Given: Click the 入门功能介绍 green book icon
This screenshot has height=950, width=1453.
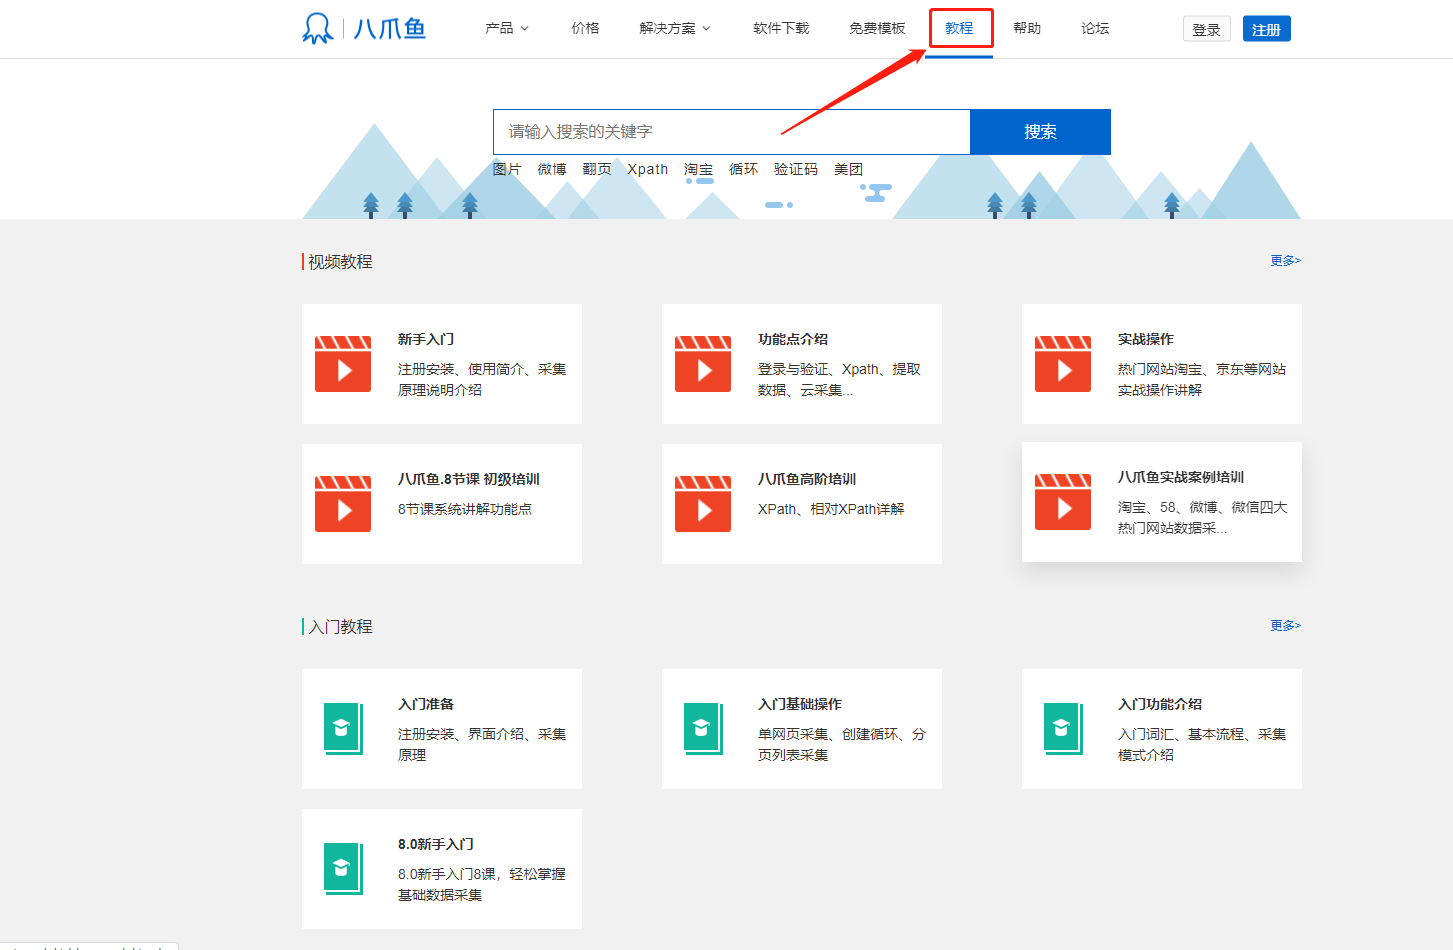Looking at the screenshot, I should (1063, 729).
